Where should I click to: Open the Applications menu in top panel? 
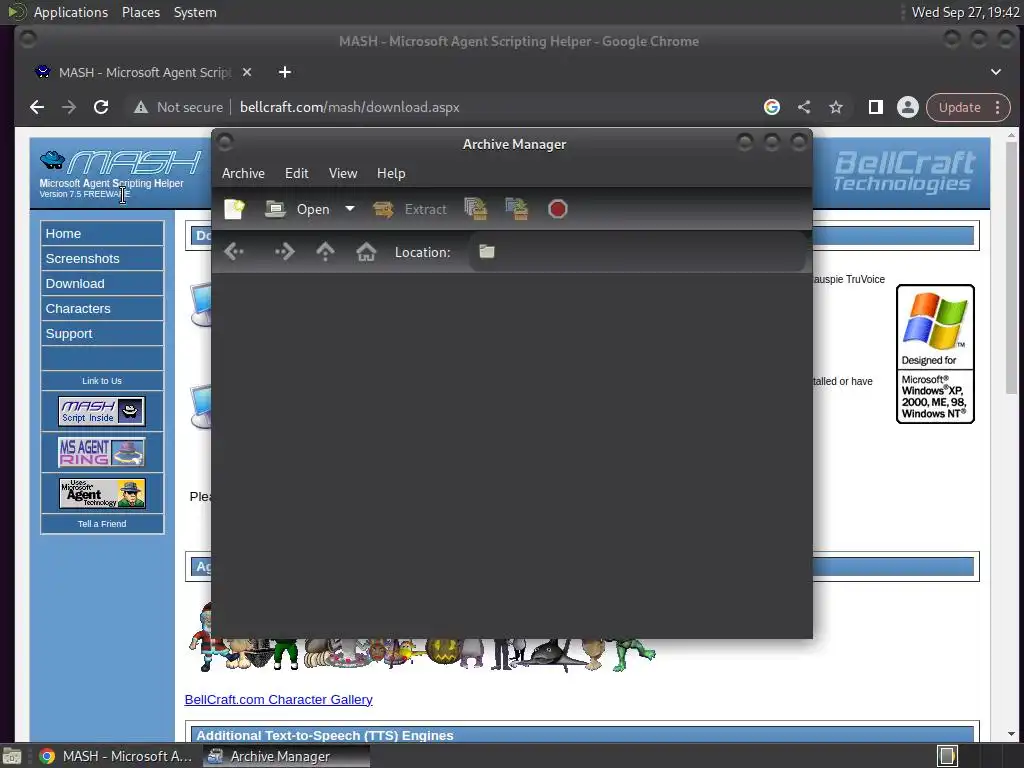[x=71, y=12]
